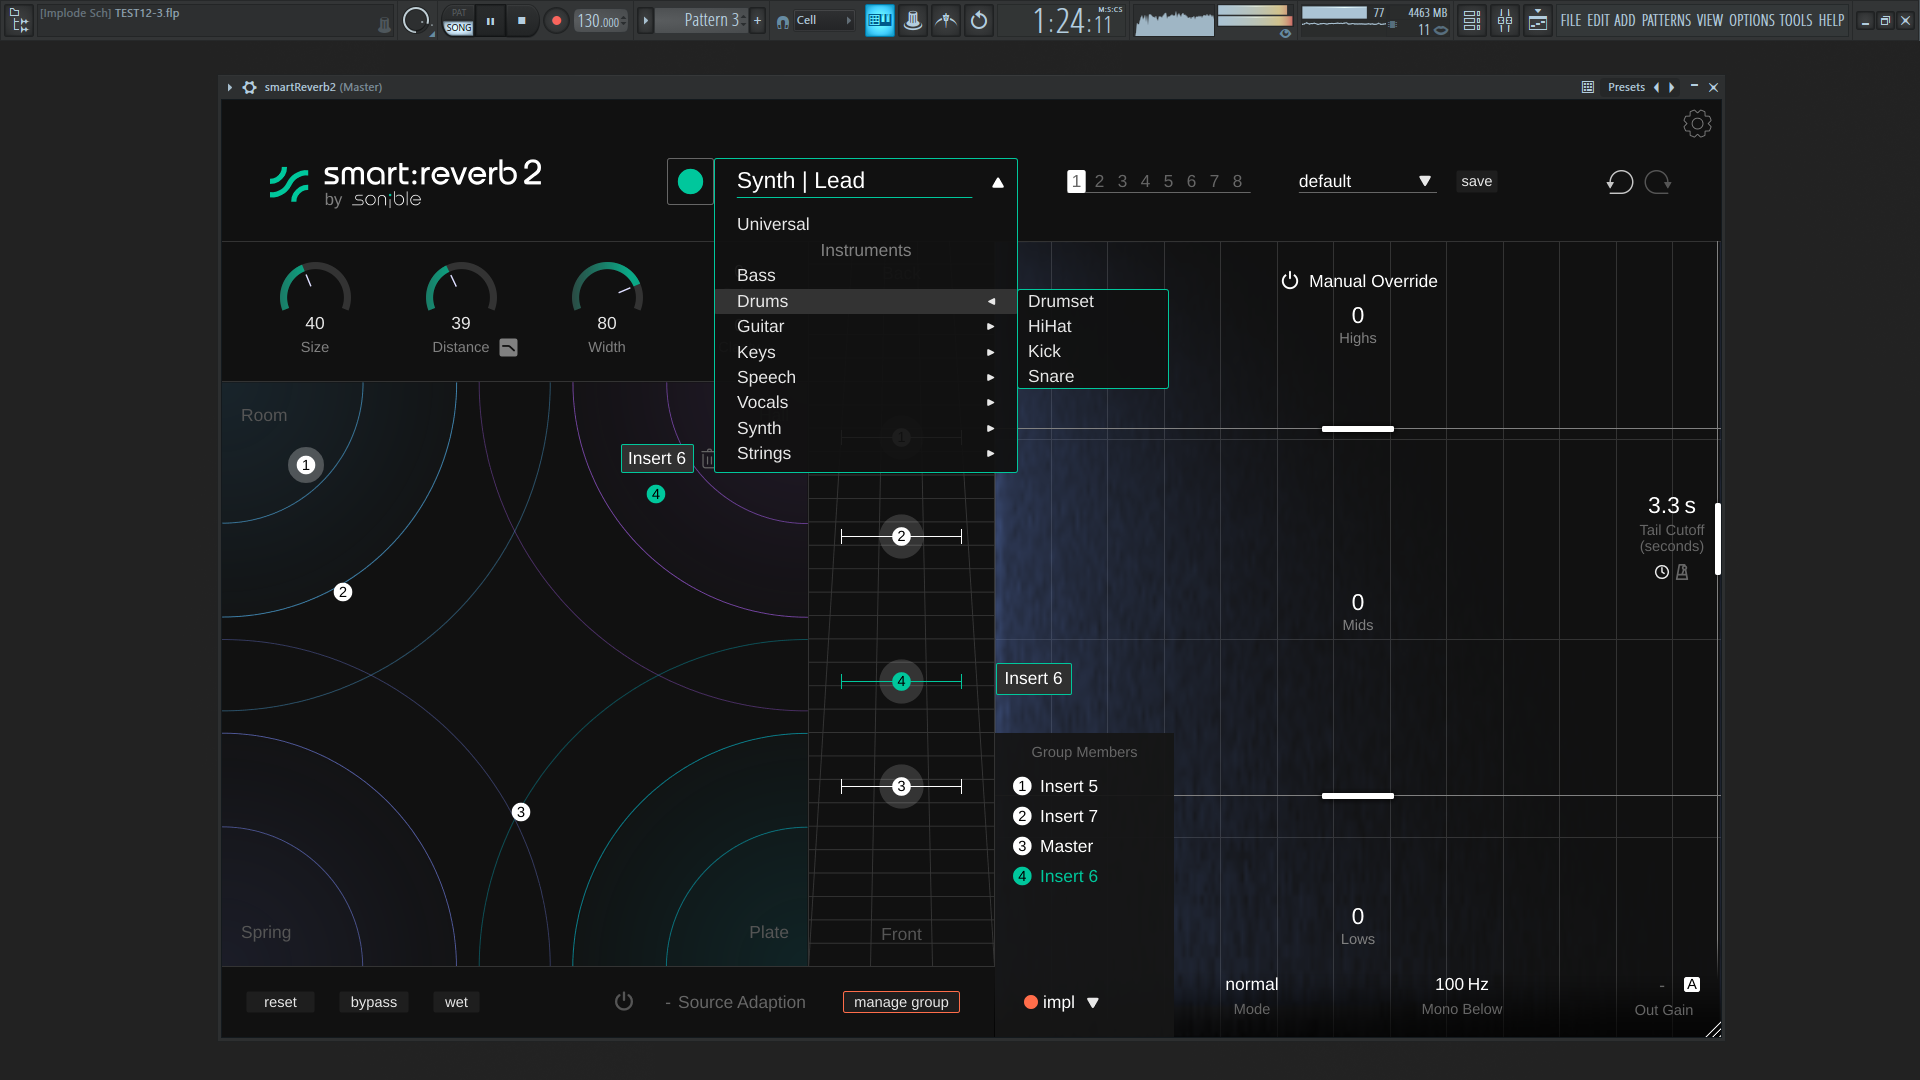Pause playback in FL Studio transport
Screen dimensions: 1920x1080
pos(490,20)
